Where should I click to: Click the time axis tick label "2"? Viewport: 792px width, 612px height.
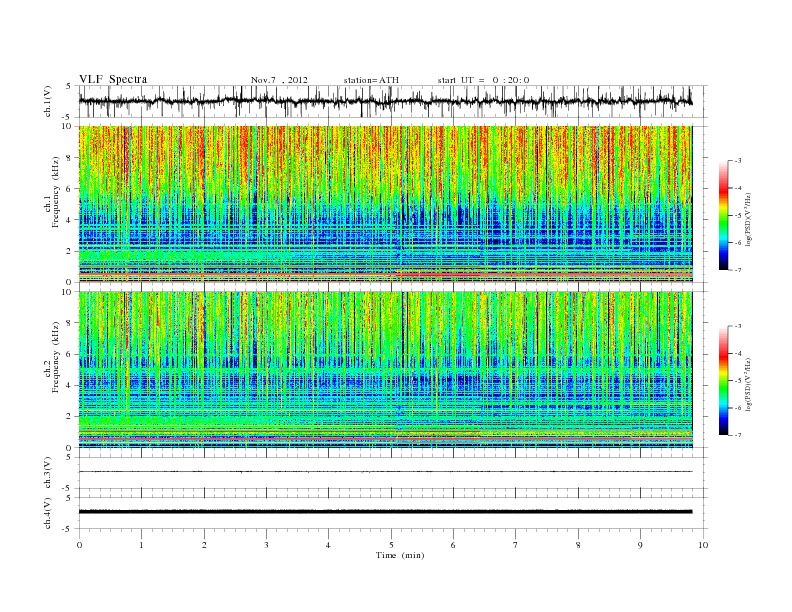204,545
